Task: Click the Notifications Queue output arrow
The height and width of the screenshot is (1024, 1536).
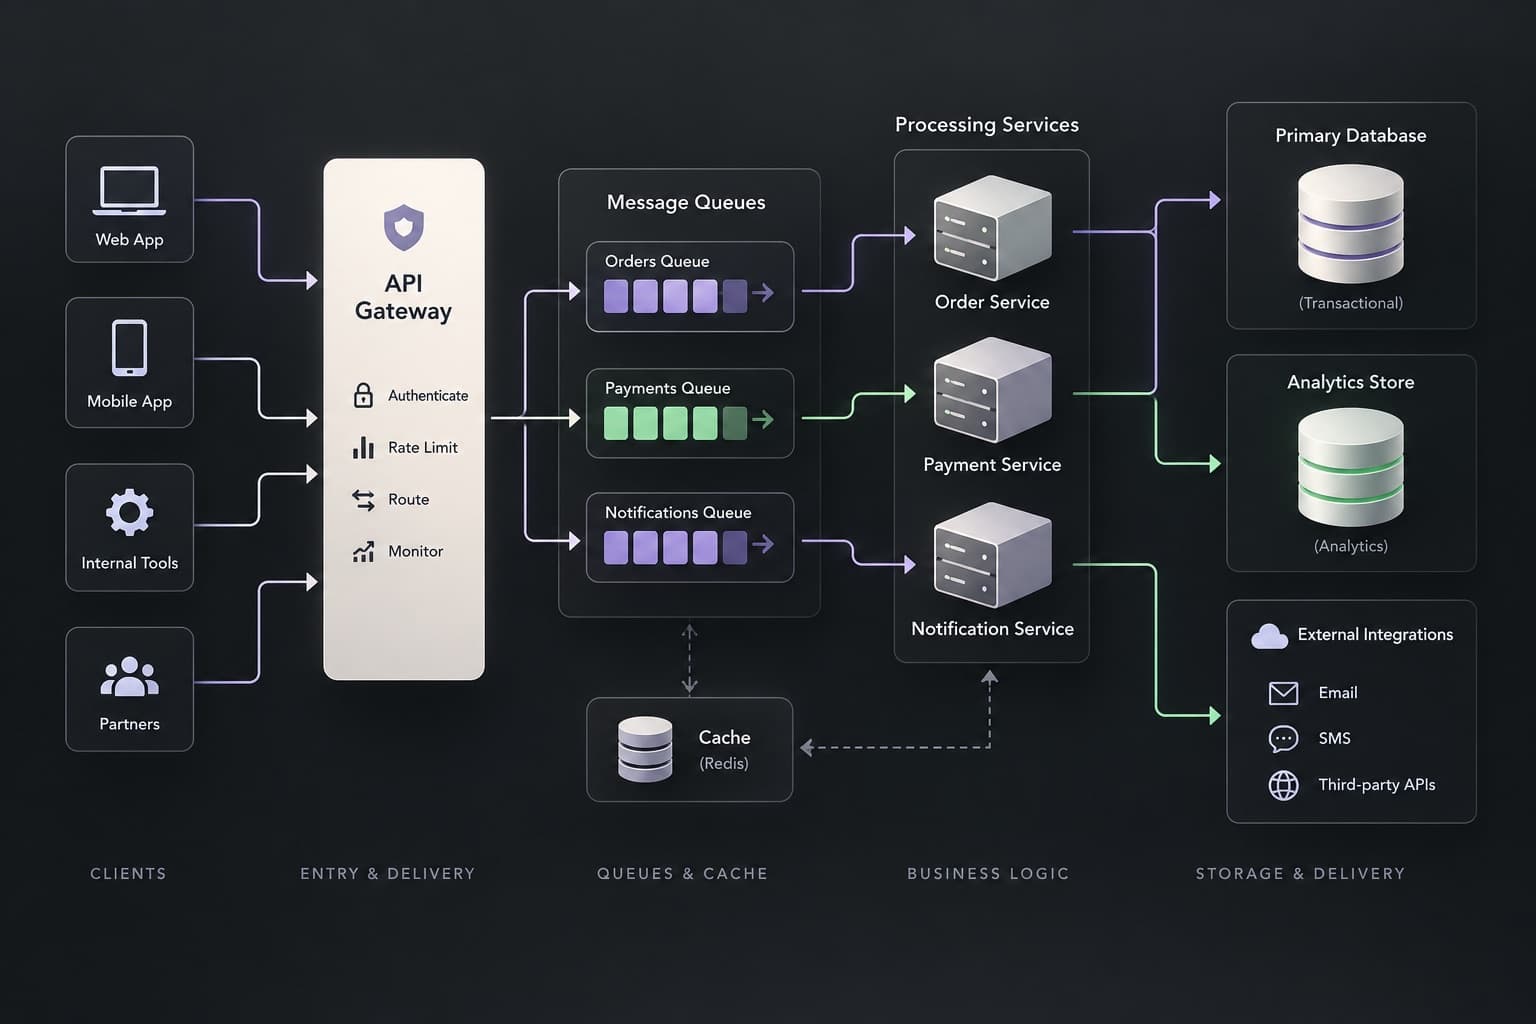Action: point(763,544)
